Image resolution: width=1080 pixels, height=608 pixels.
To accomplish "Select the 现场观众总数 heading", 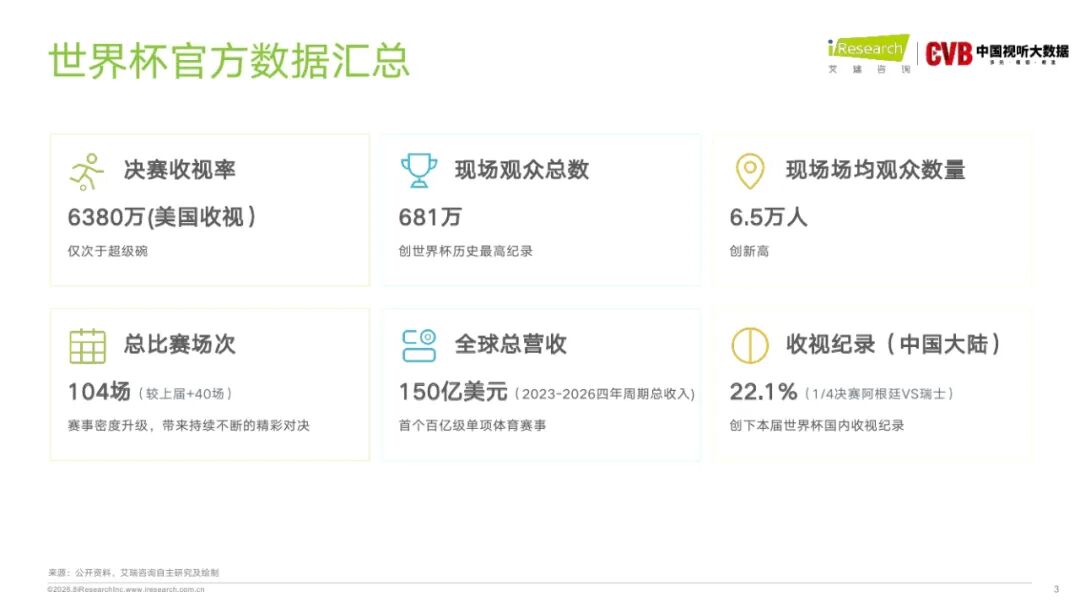I will click(x=521, y=169).
